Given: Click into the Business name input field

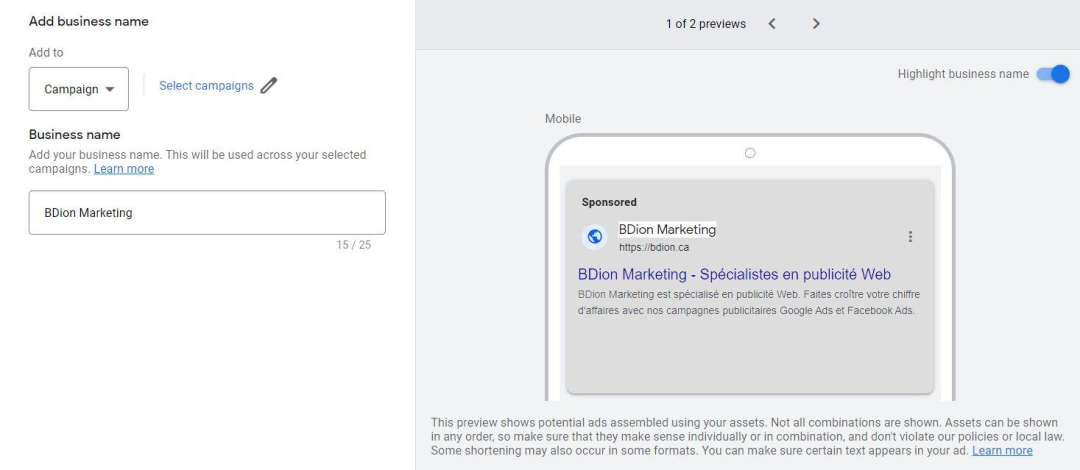Looking at the screenshot, I should coord(207,213).
